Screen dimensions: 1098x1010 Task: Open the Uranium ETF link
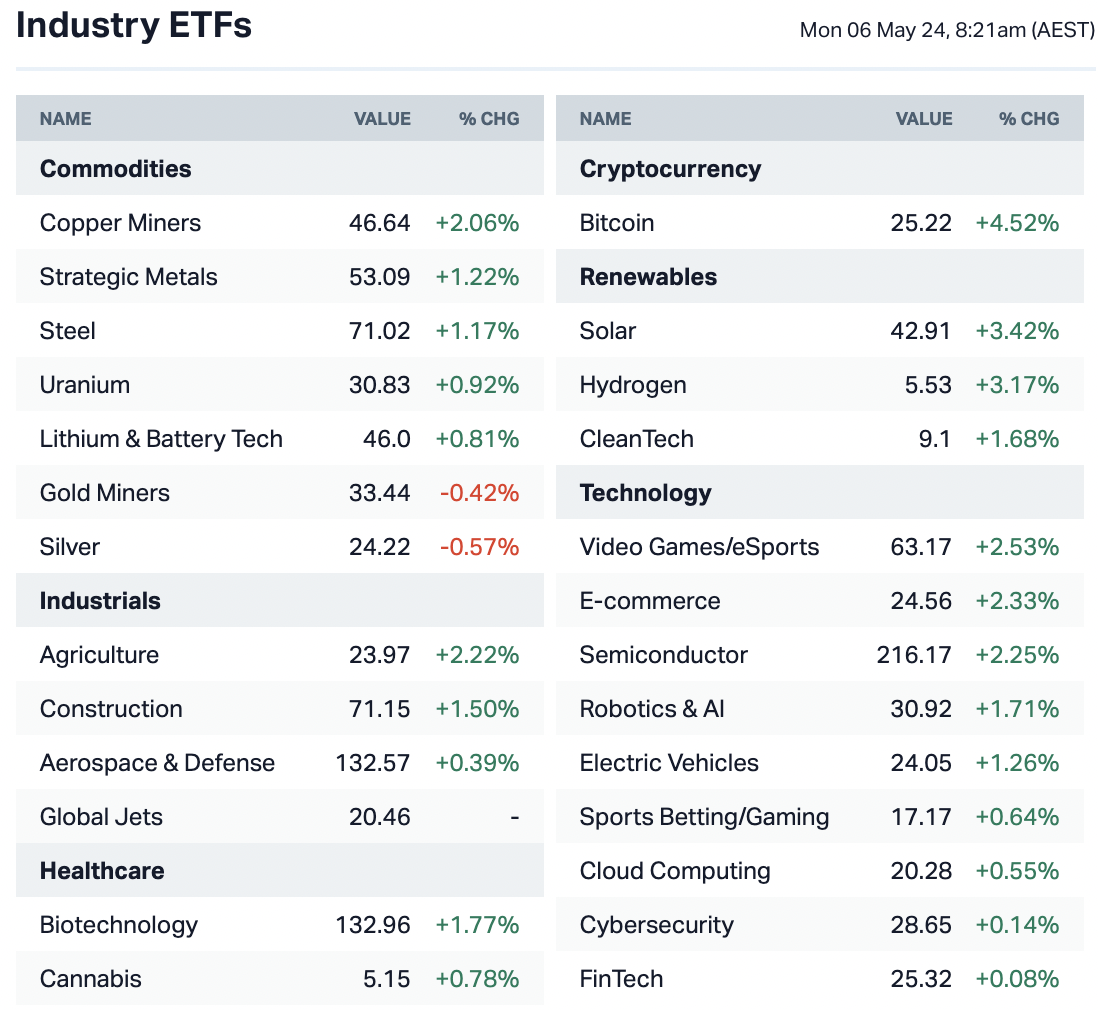tap(85, 385)
